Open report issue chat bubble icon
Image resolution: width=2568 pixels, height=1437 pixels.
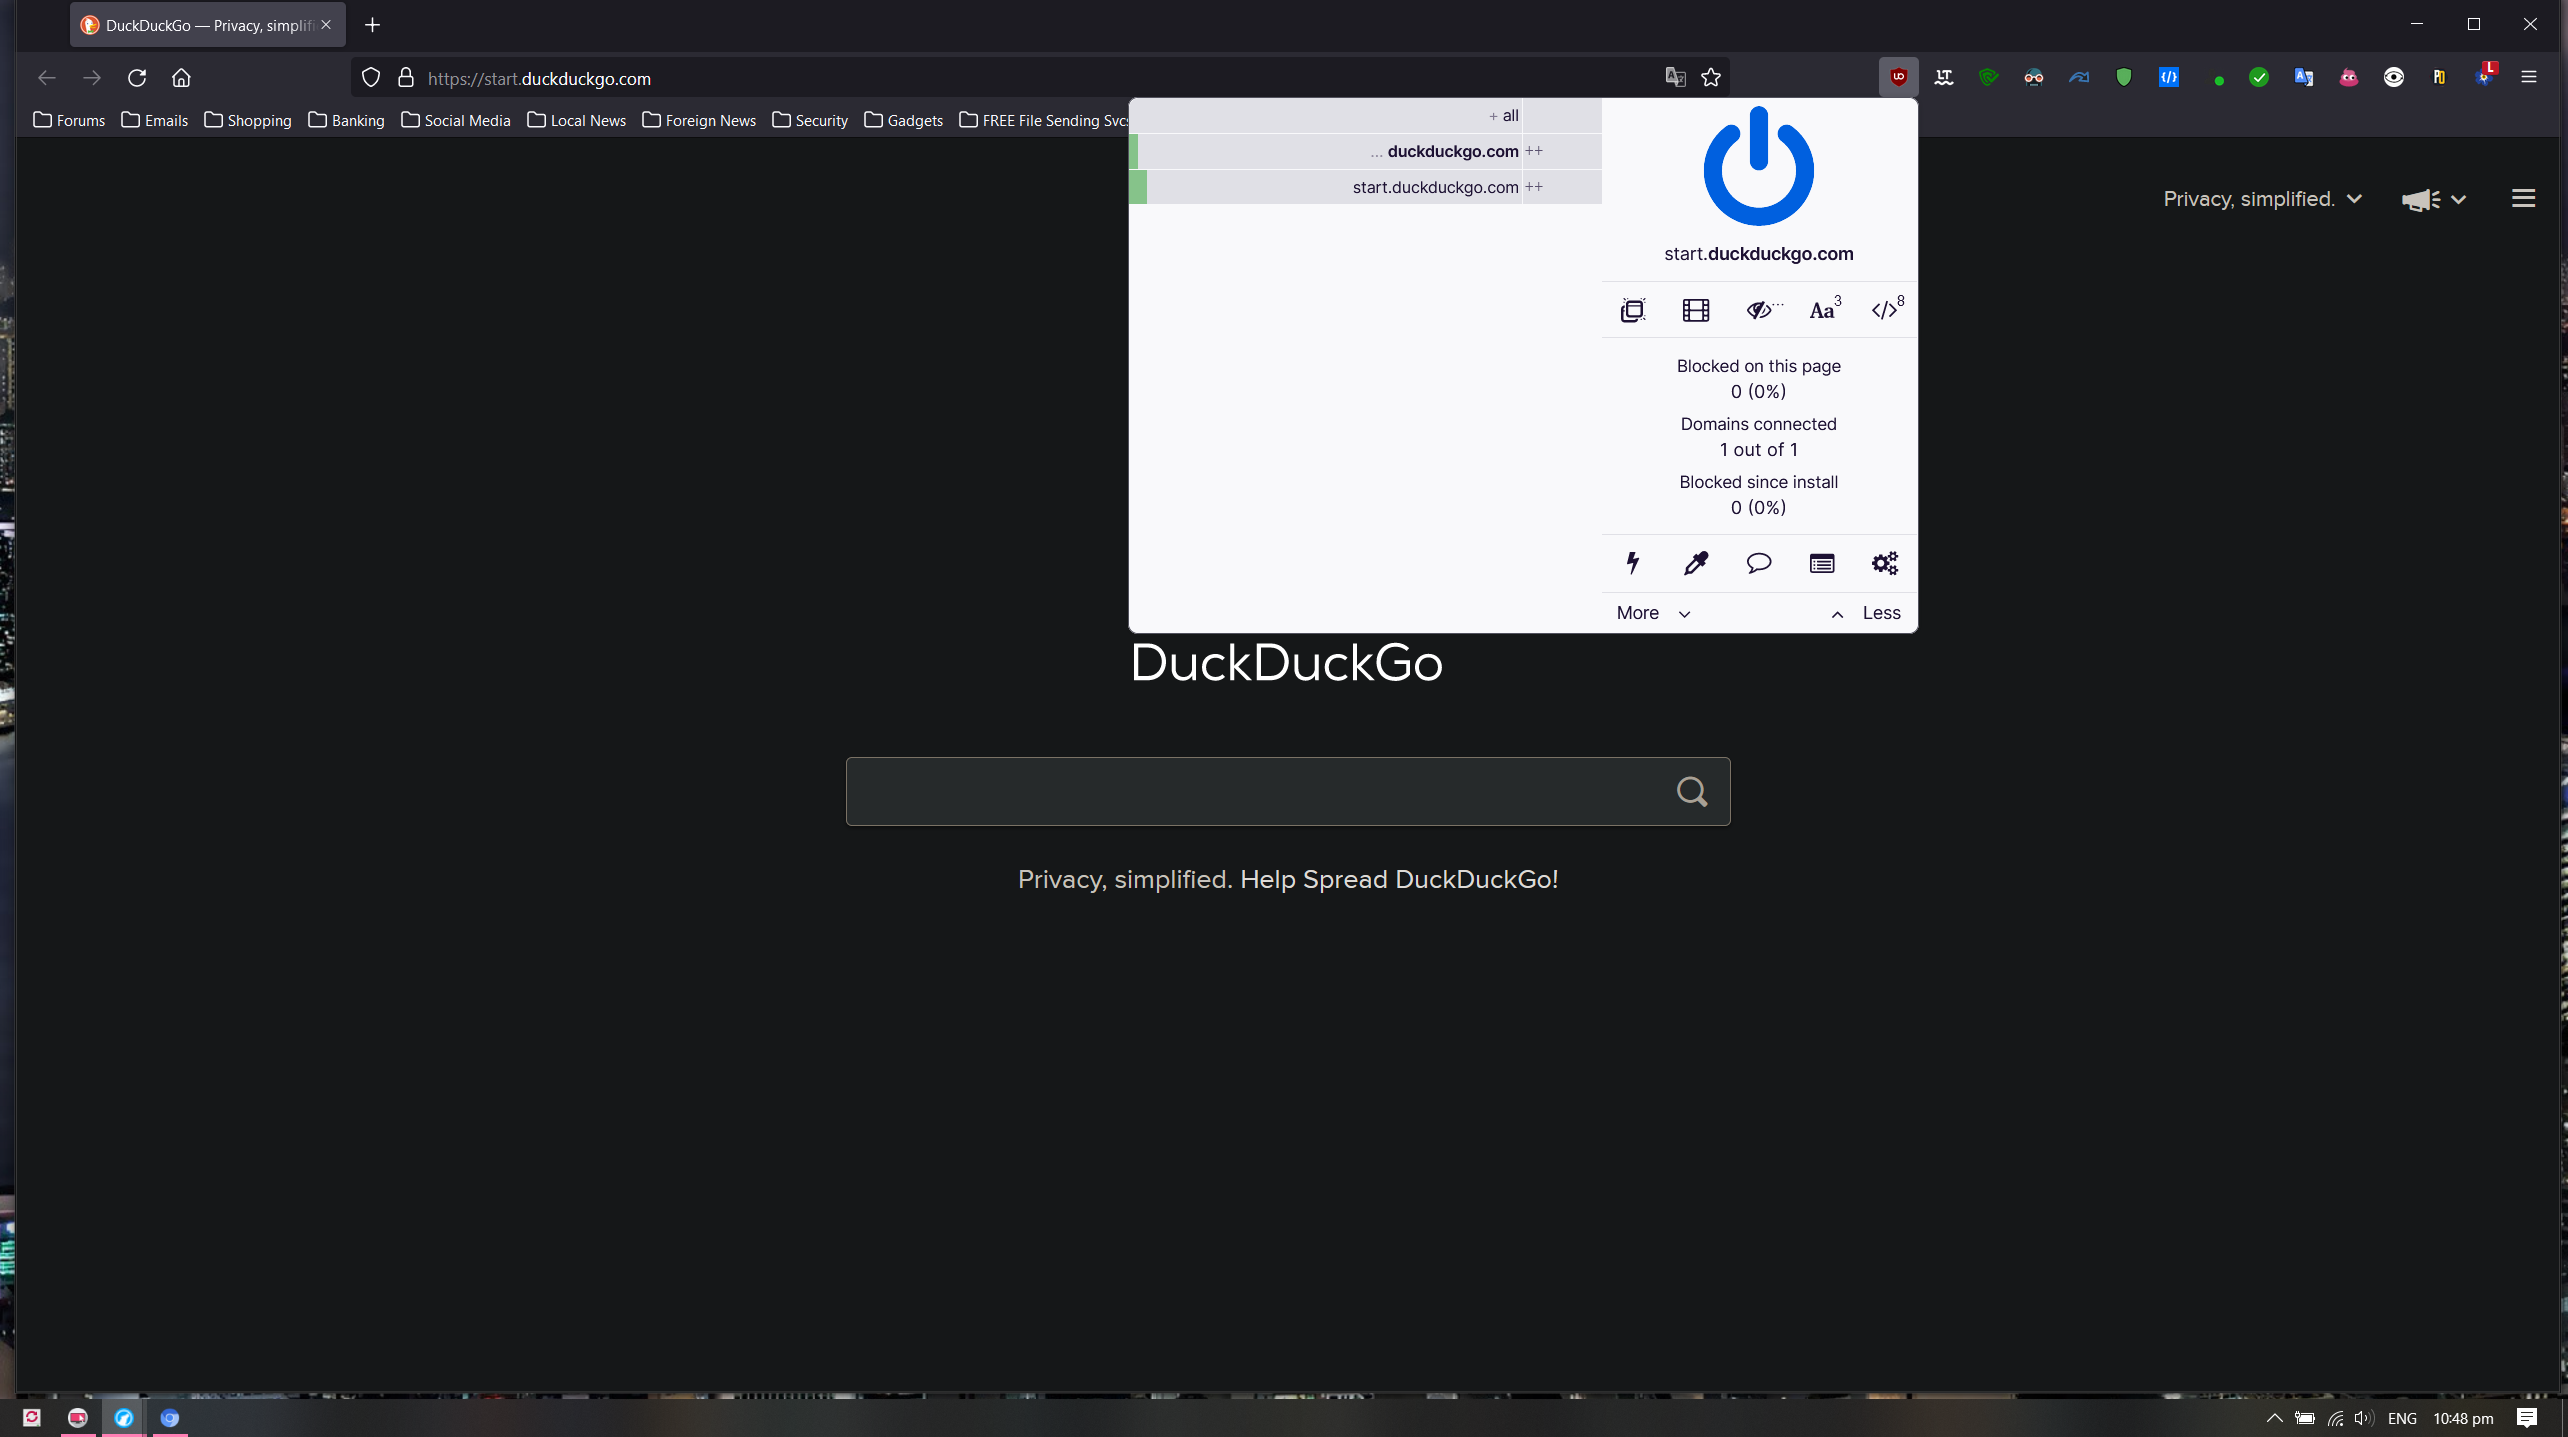click(1758, 563)
